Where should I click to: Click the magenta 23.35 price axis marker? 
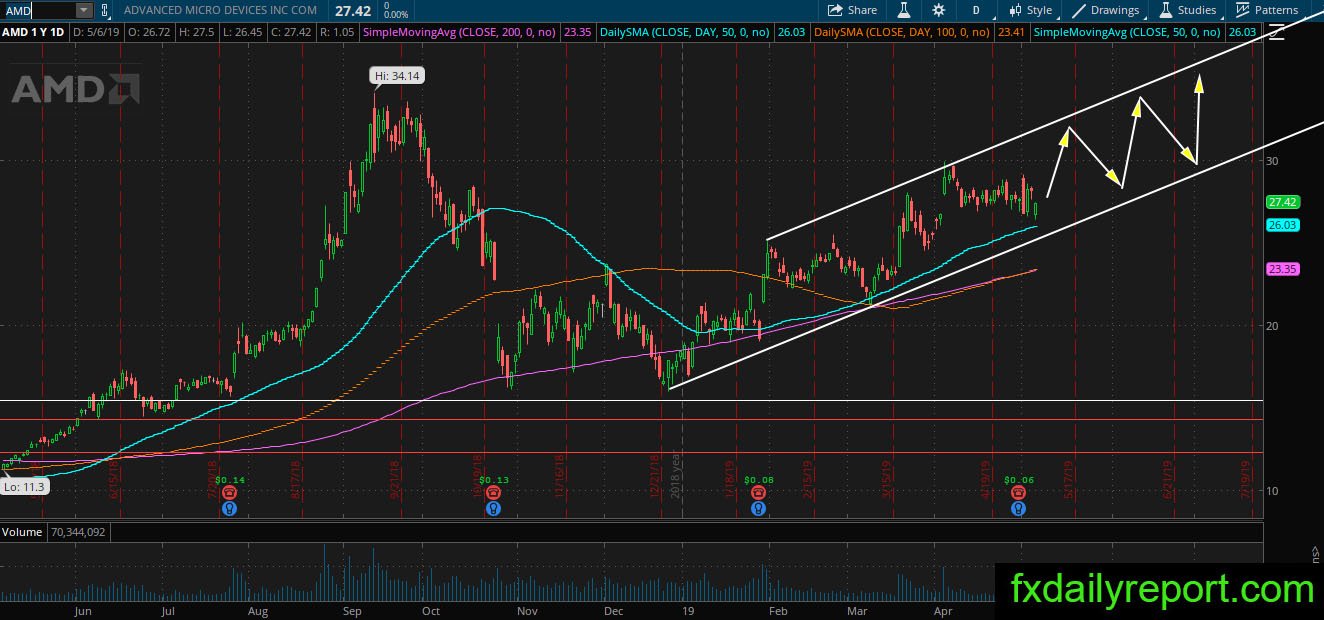[1282, 269]
